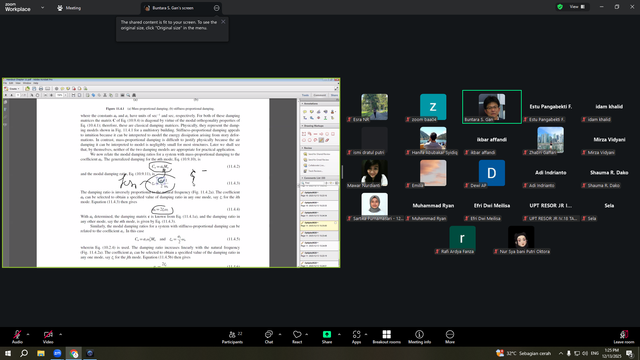640x360 pixels.
Task: Open Windows Start menu
Action: (8, 353)
